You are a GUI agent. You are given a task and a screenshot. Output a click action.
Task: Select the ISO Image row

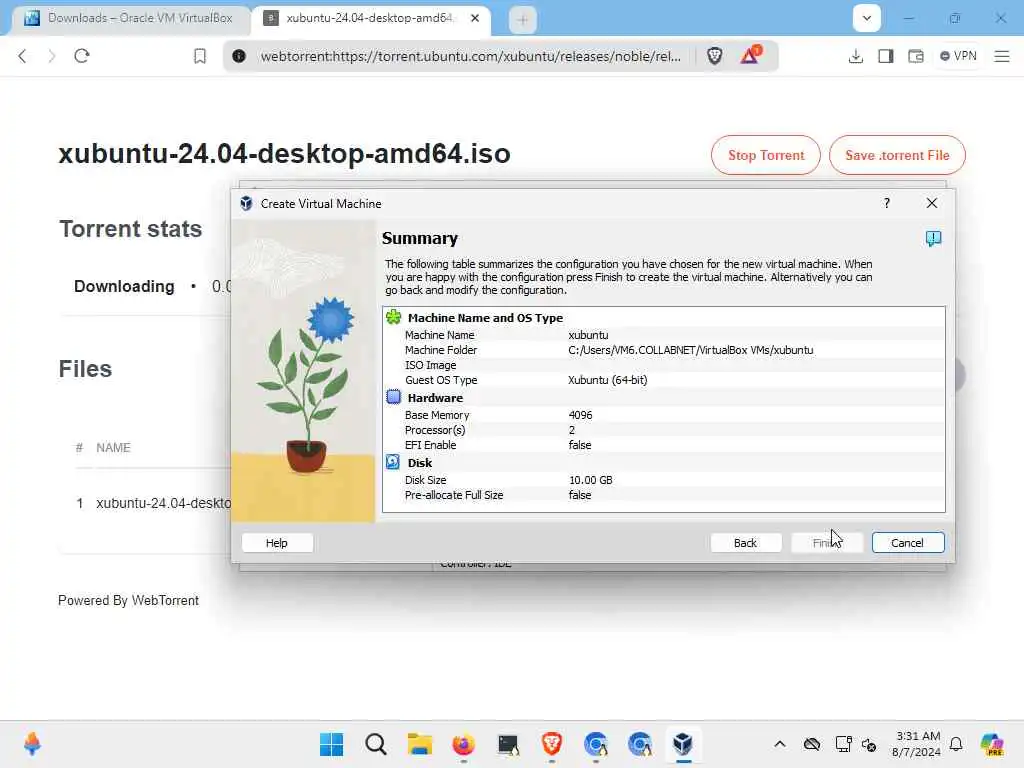pos(664,365)
